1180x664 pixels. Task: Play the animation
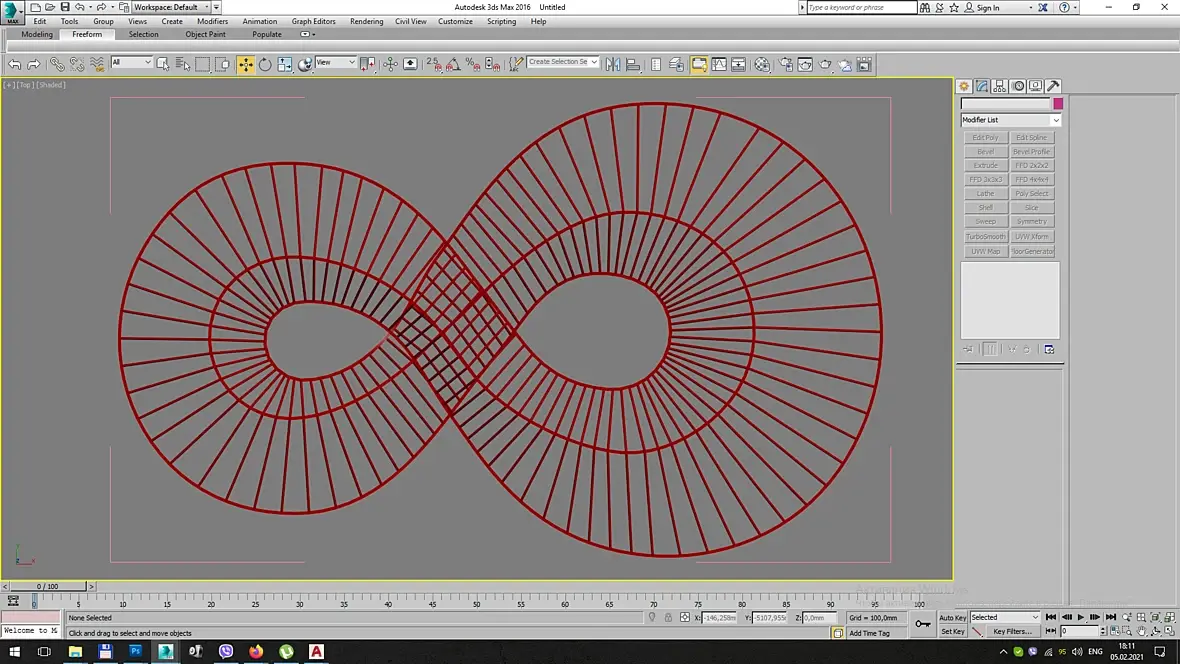click(x=1081, y=618)
